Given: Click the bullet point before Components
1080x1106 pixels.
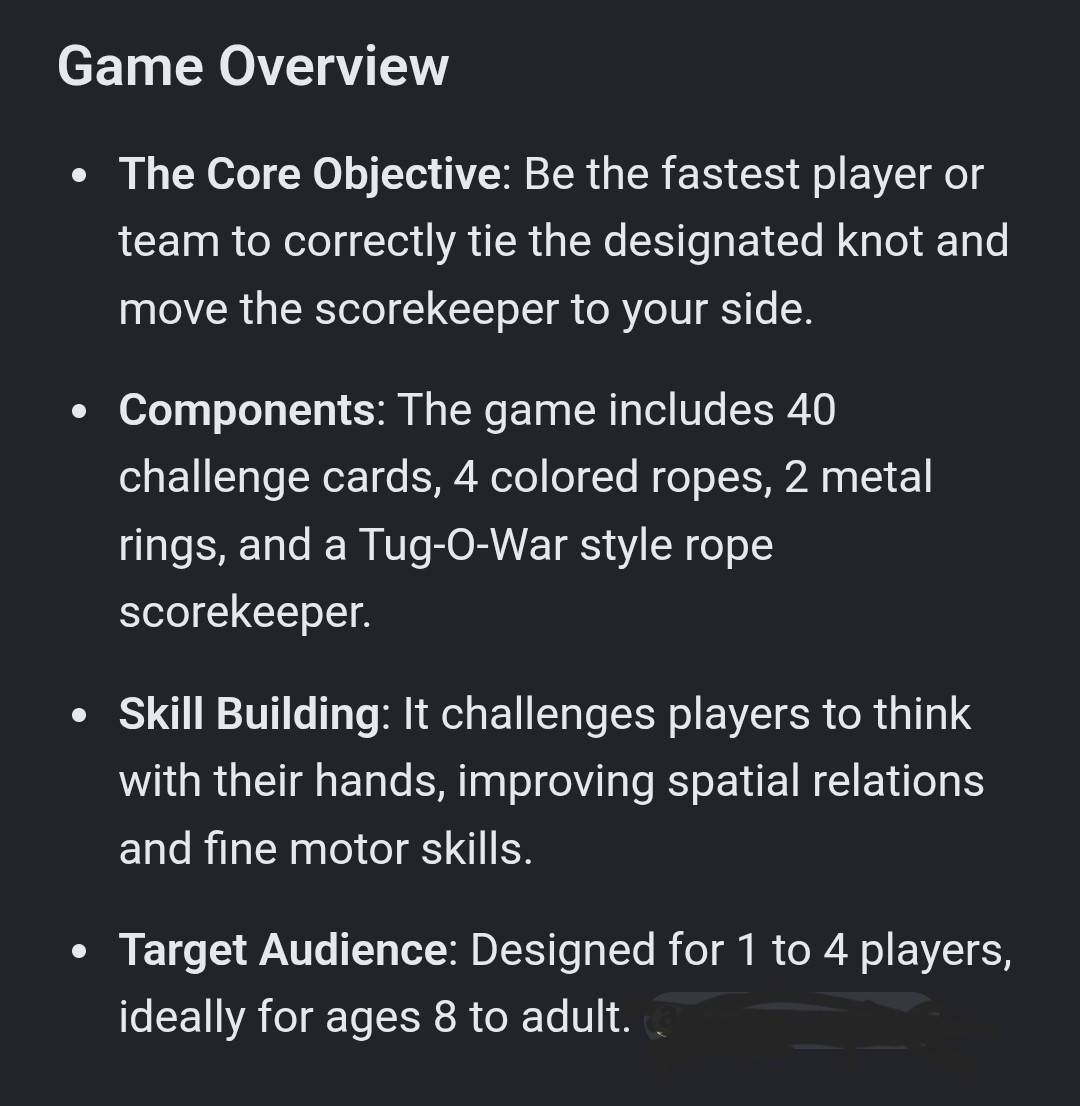Looking at the screenshot, I should click(x=79, y=411).
